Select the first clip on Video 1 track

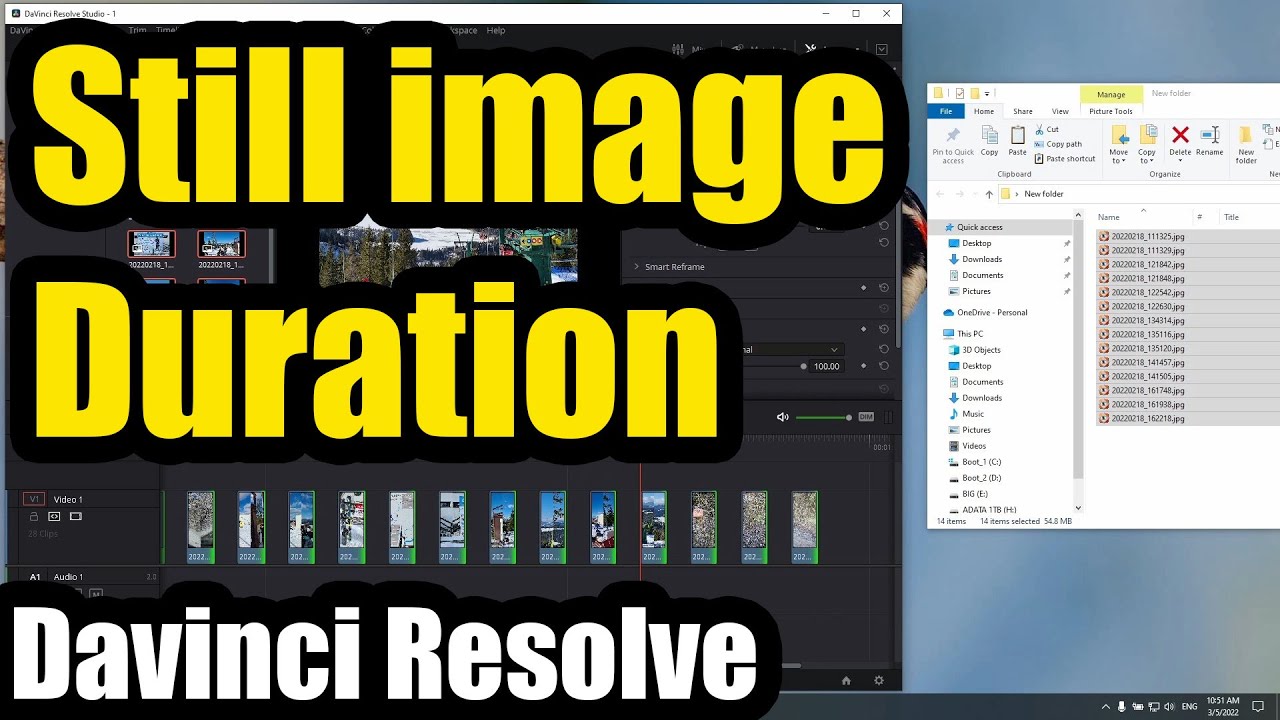pos(201,527)
